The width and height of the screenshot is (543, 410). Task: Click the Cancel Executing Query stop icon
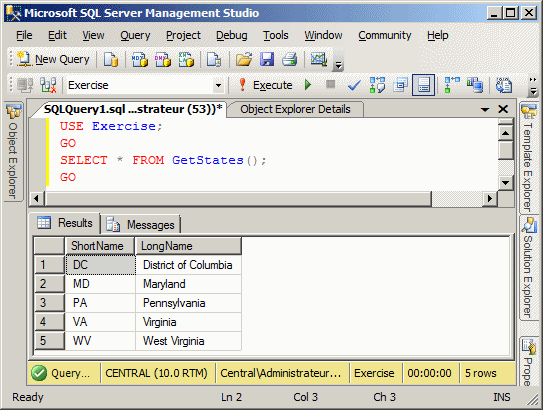coord(331,84)
